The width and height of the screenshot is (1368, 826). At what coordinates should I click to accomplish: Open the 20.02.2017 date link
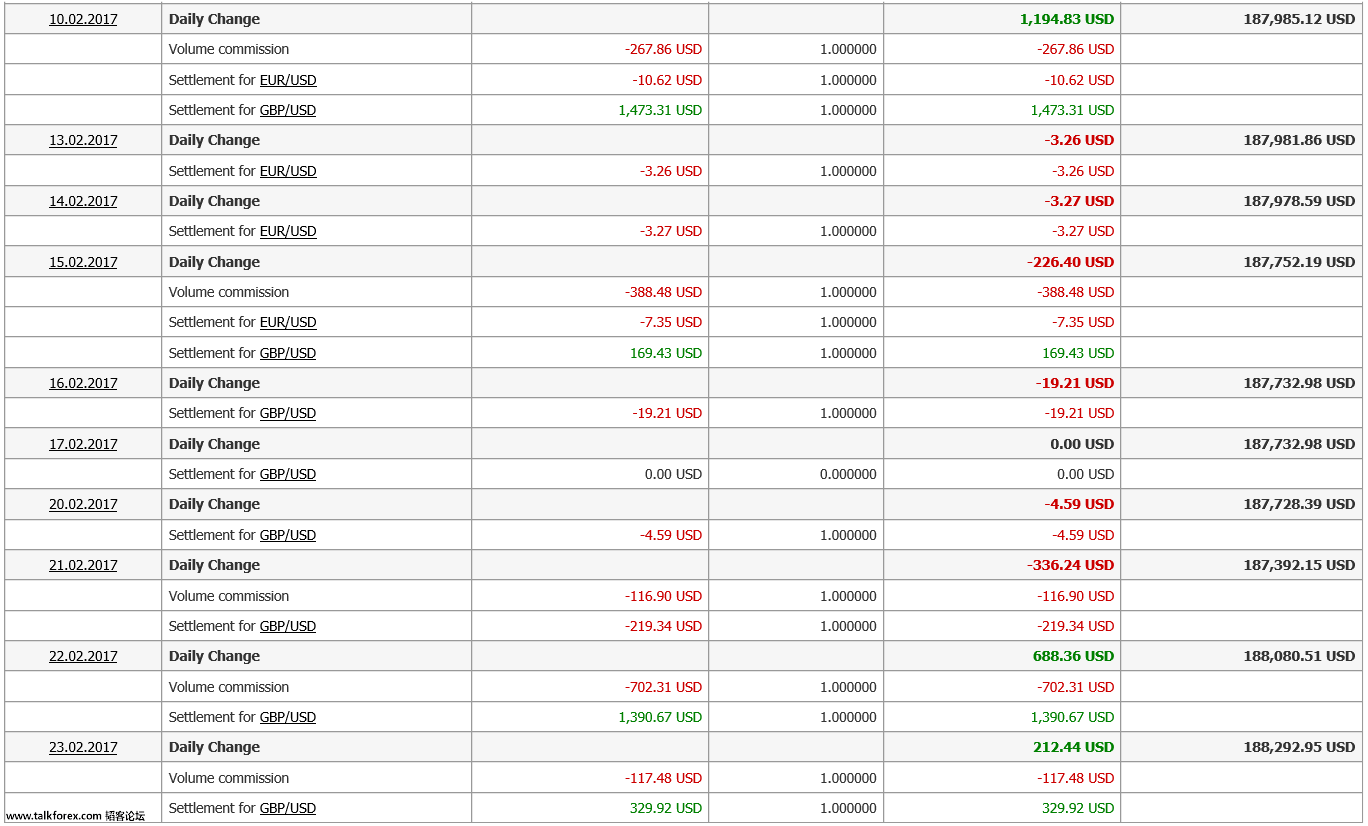coord(83,504)
